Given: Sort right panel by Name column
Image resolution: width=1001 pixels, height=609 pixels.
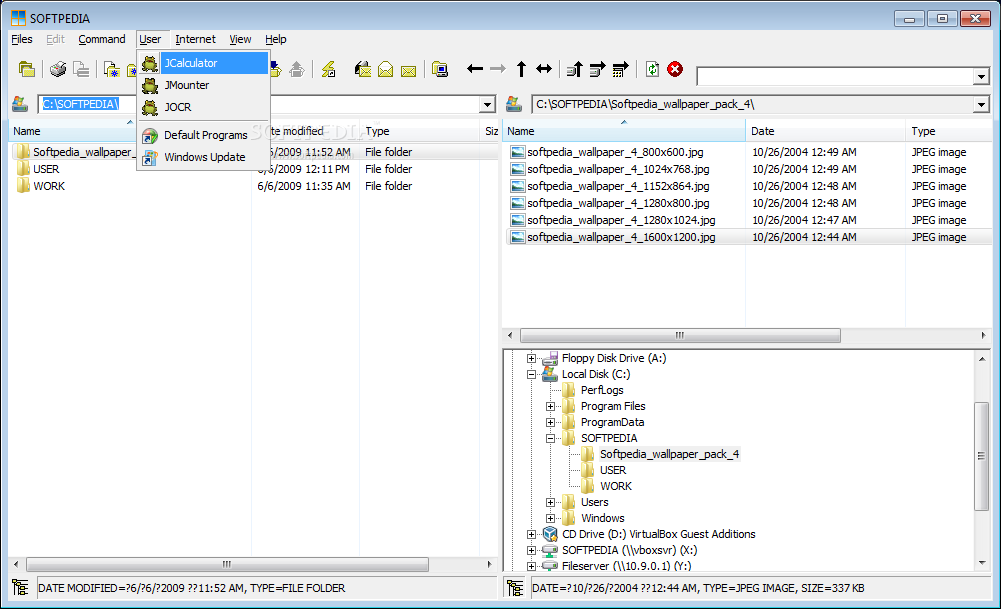Looking at the screenshot, I should pyautogui.click(x=624, y=131).
